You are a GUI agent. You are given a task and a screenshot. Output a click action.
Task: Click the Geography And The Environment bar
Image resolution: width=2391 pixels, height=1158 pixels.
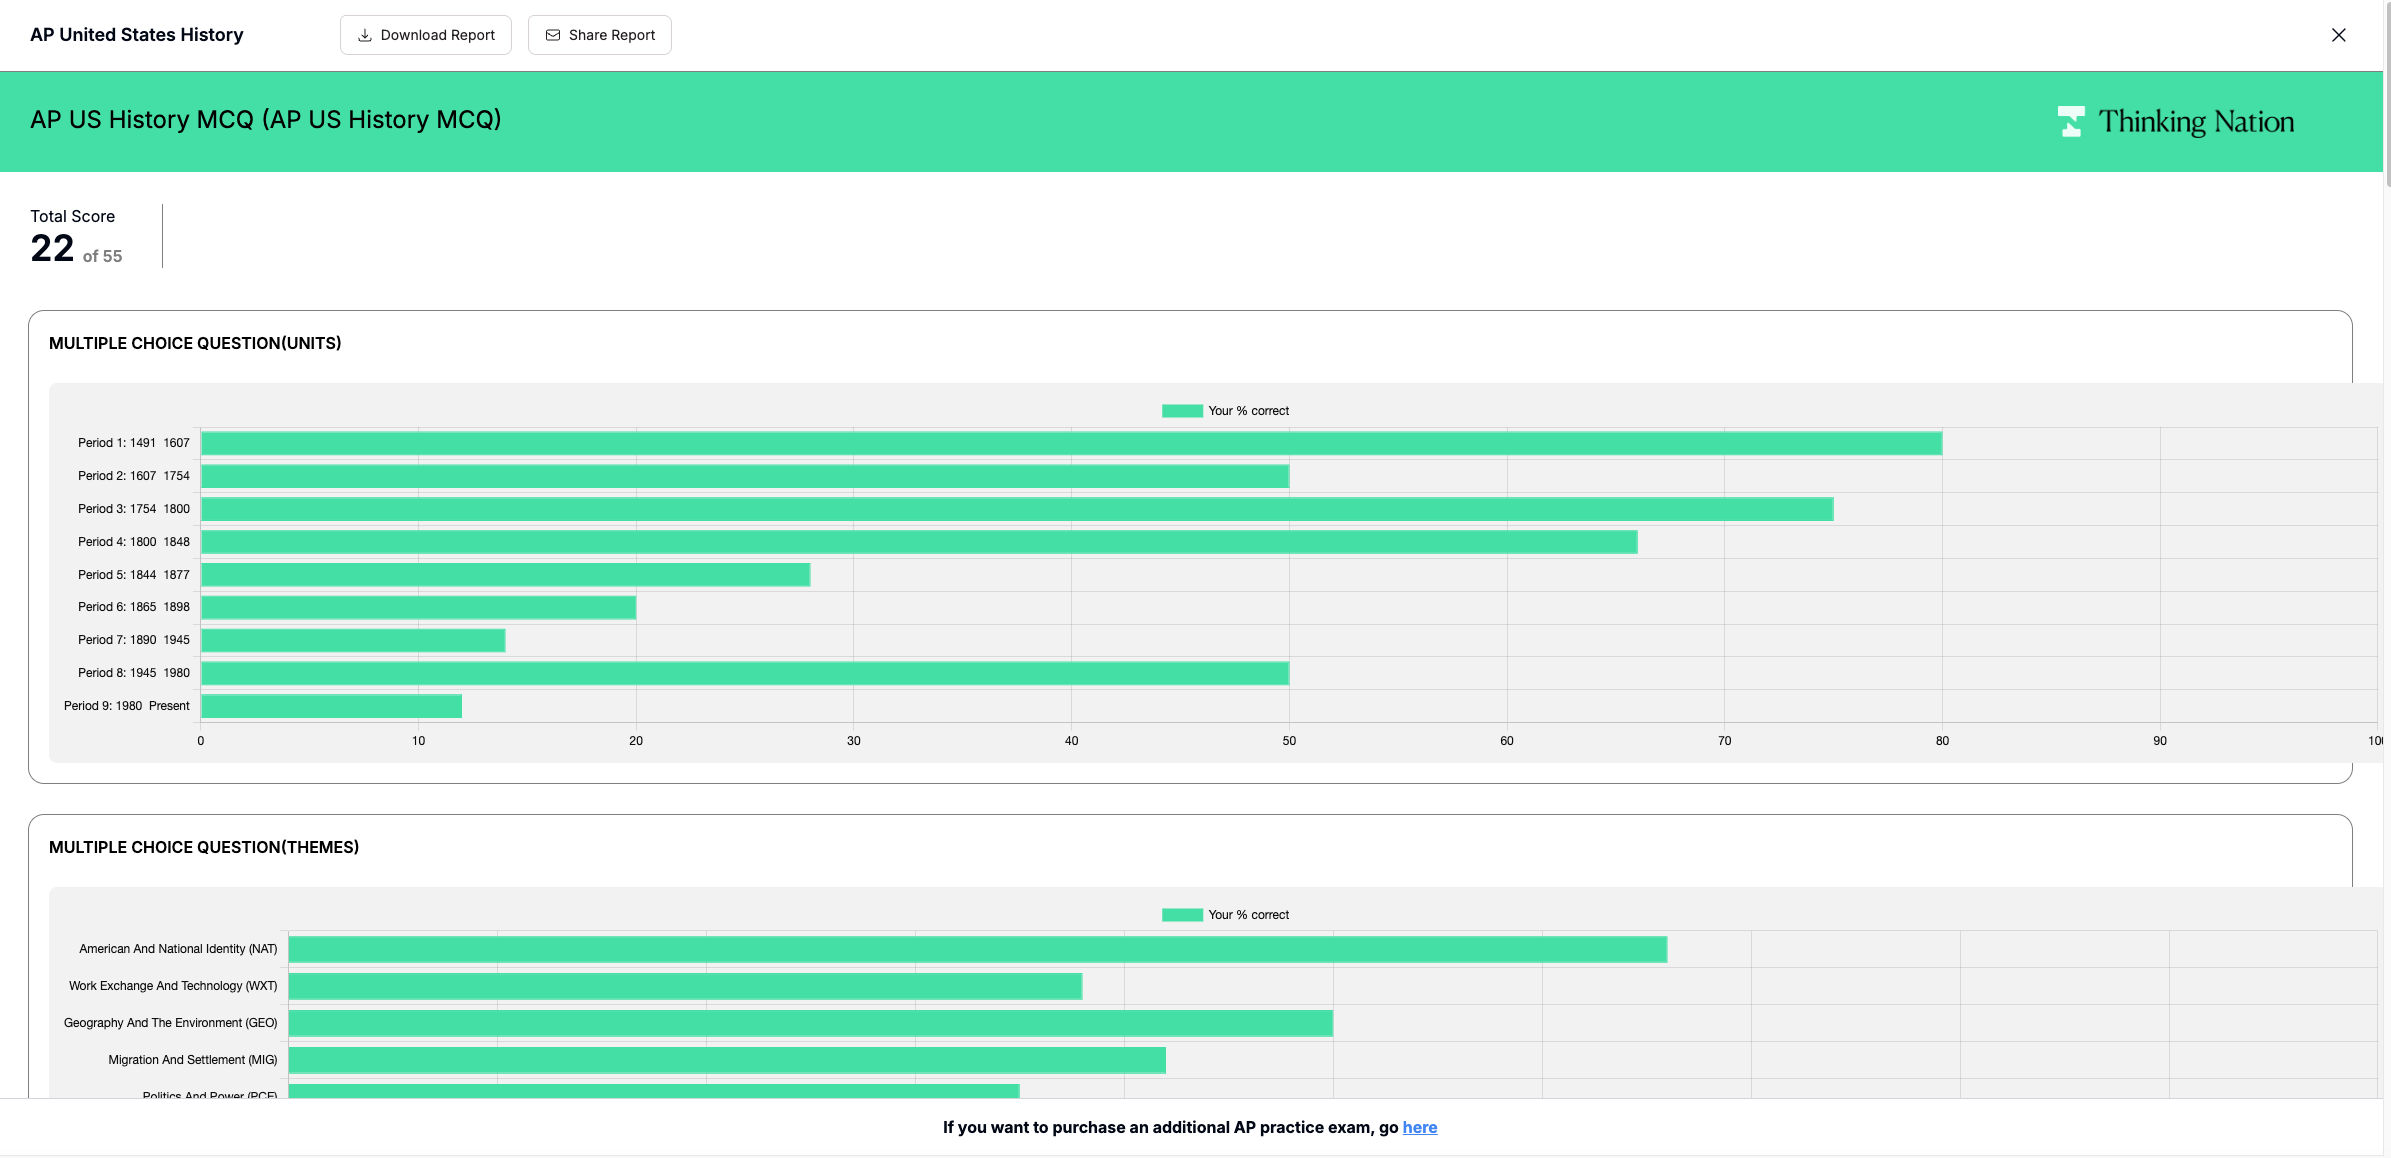[810, 1023]
